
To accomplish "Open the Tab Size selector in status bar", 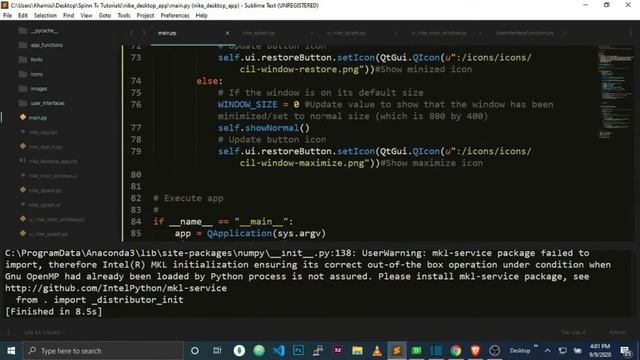I will point(573,332).
